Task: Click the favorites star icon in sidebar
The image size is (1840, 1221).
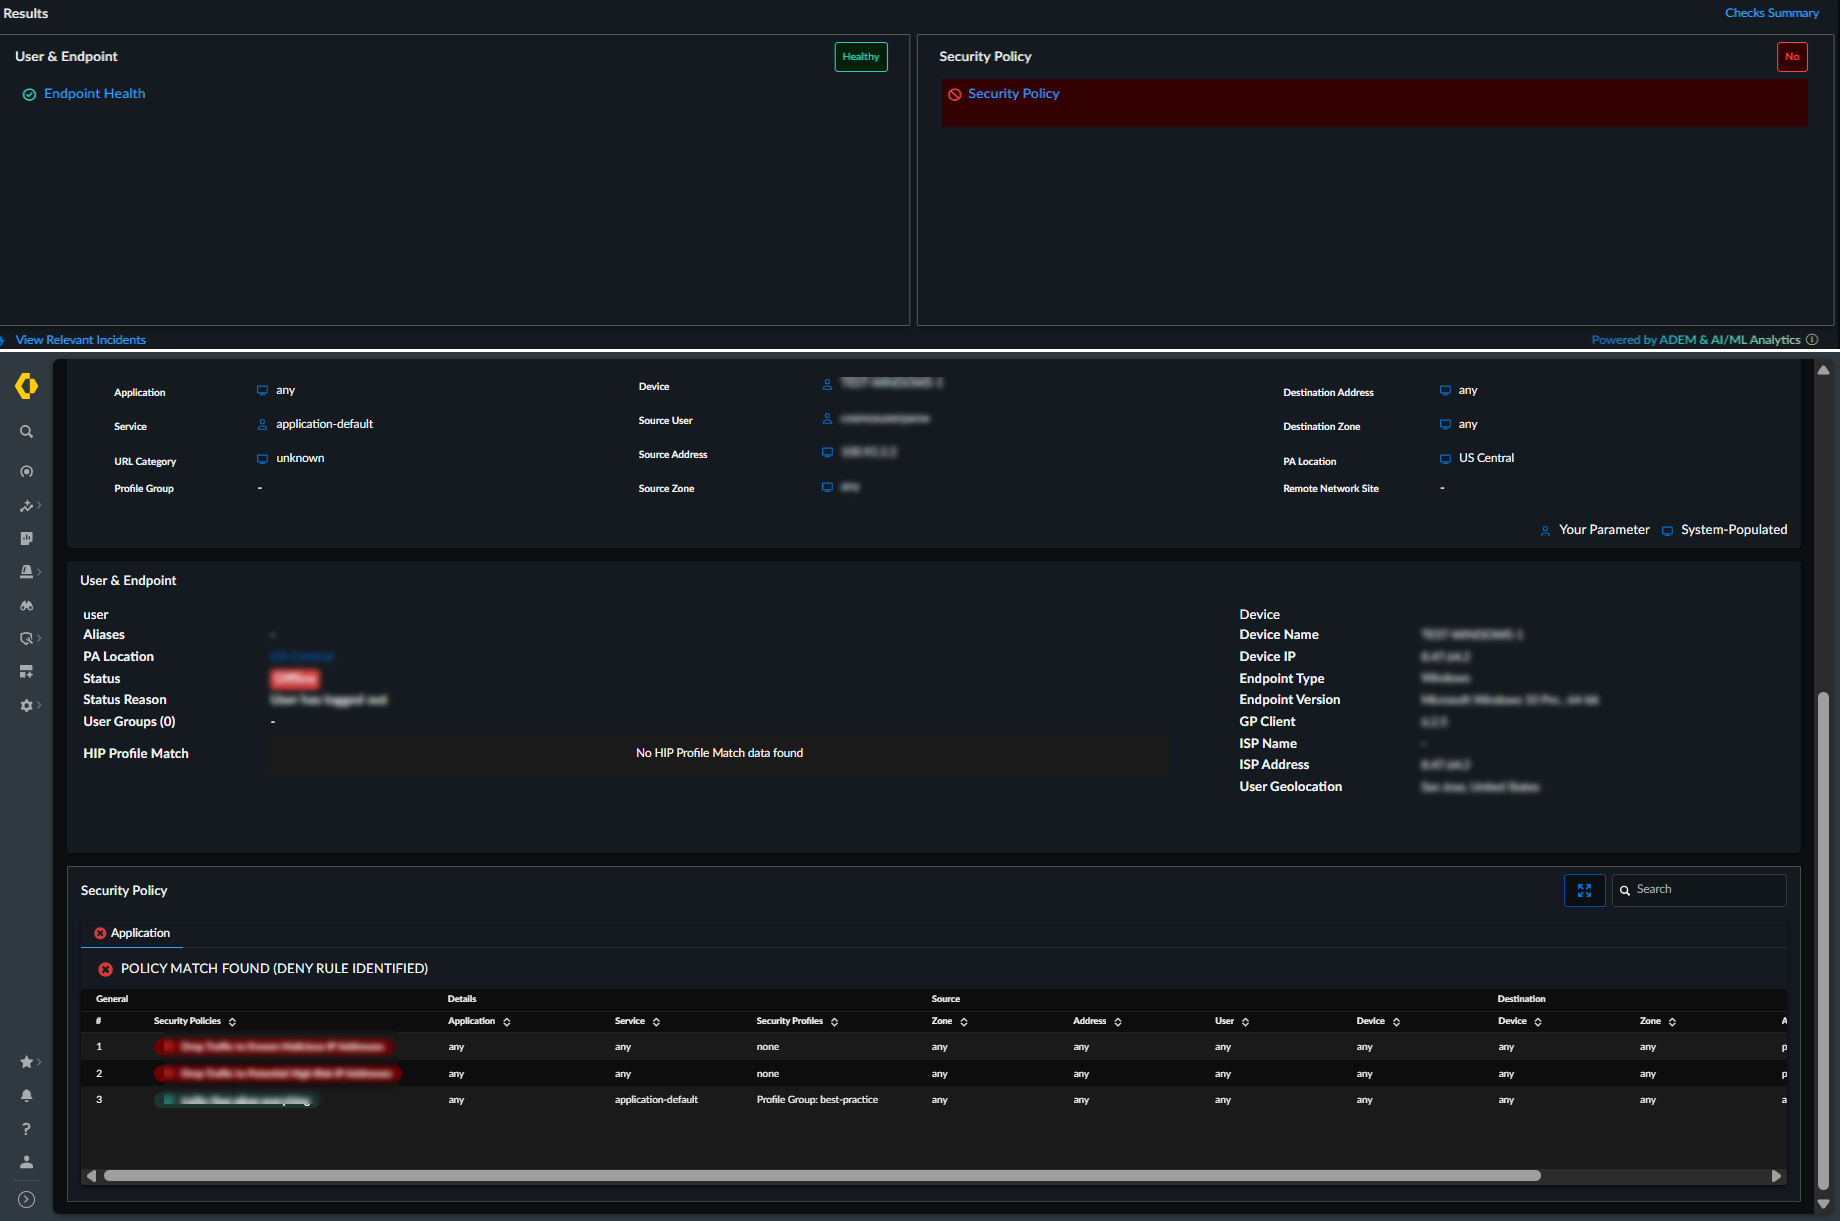Action: (x=27, y=1062)
